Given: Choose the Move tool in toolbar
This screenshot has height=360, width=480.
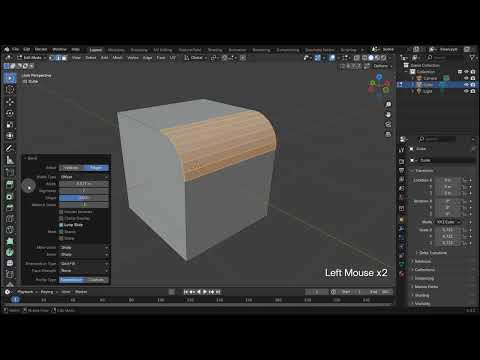Looking at the screenshot, I should (10, 102).
